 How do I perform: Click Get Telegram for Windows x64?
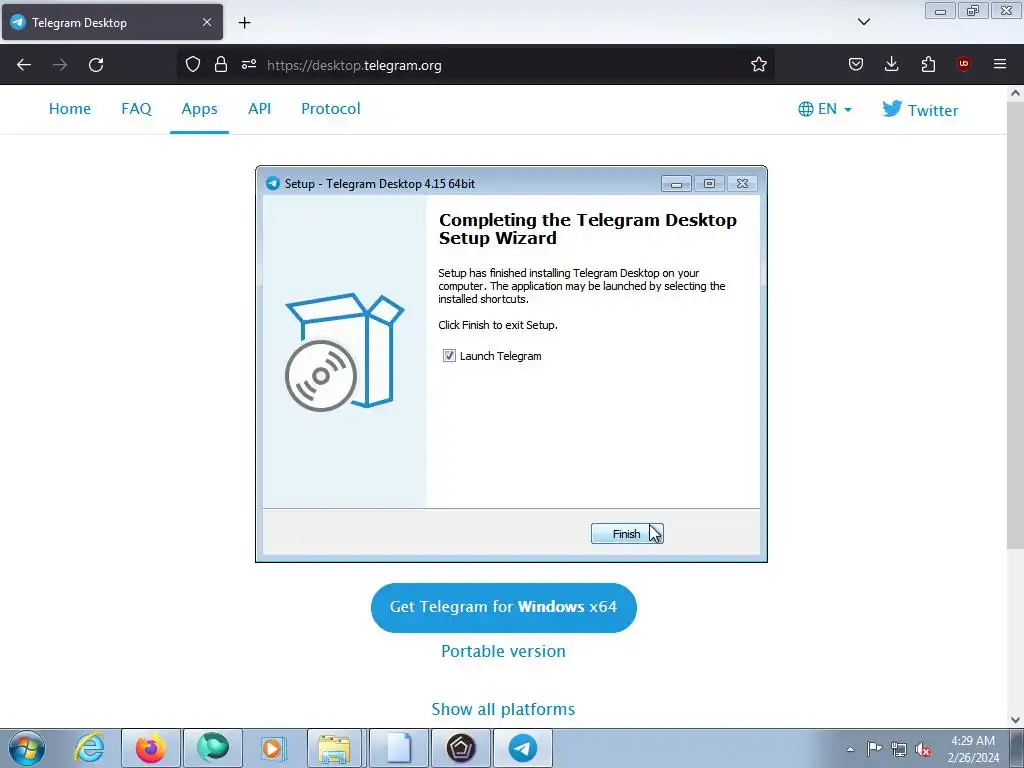[x=504, y=607]
